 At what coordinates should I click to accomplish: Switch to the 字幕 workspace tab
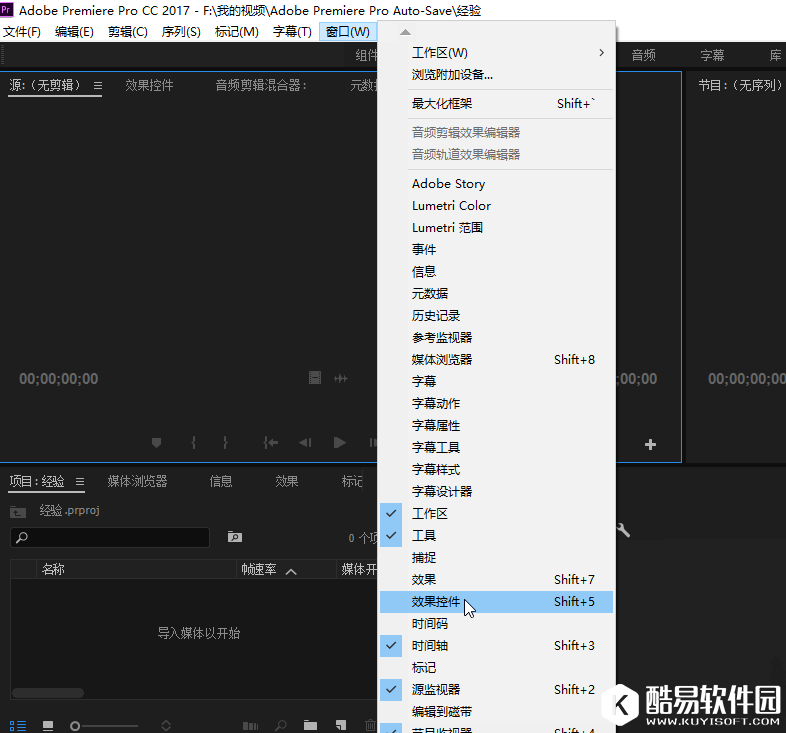(712, 55)
